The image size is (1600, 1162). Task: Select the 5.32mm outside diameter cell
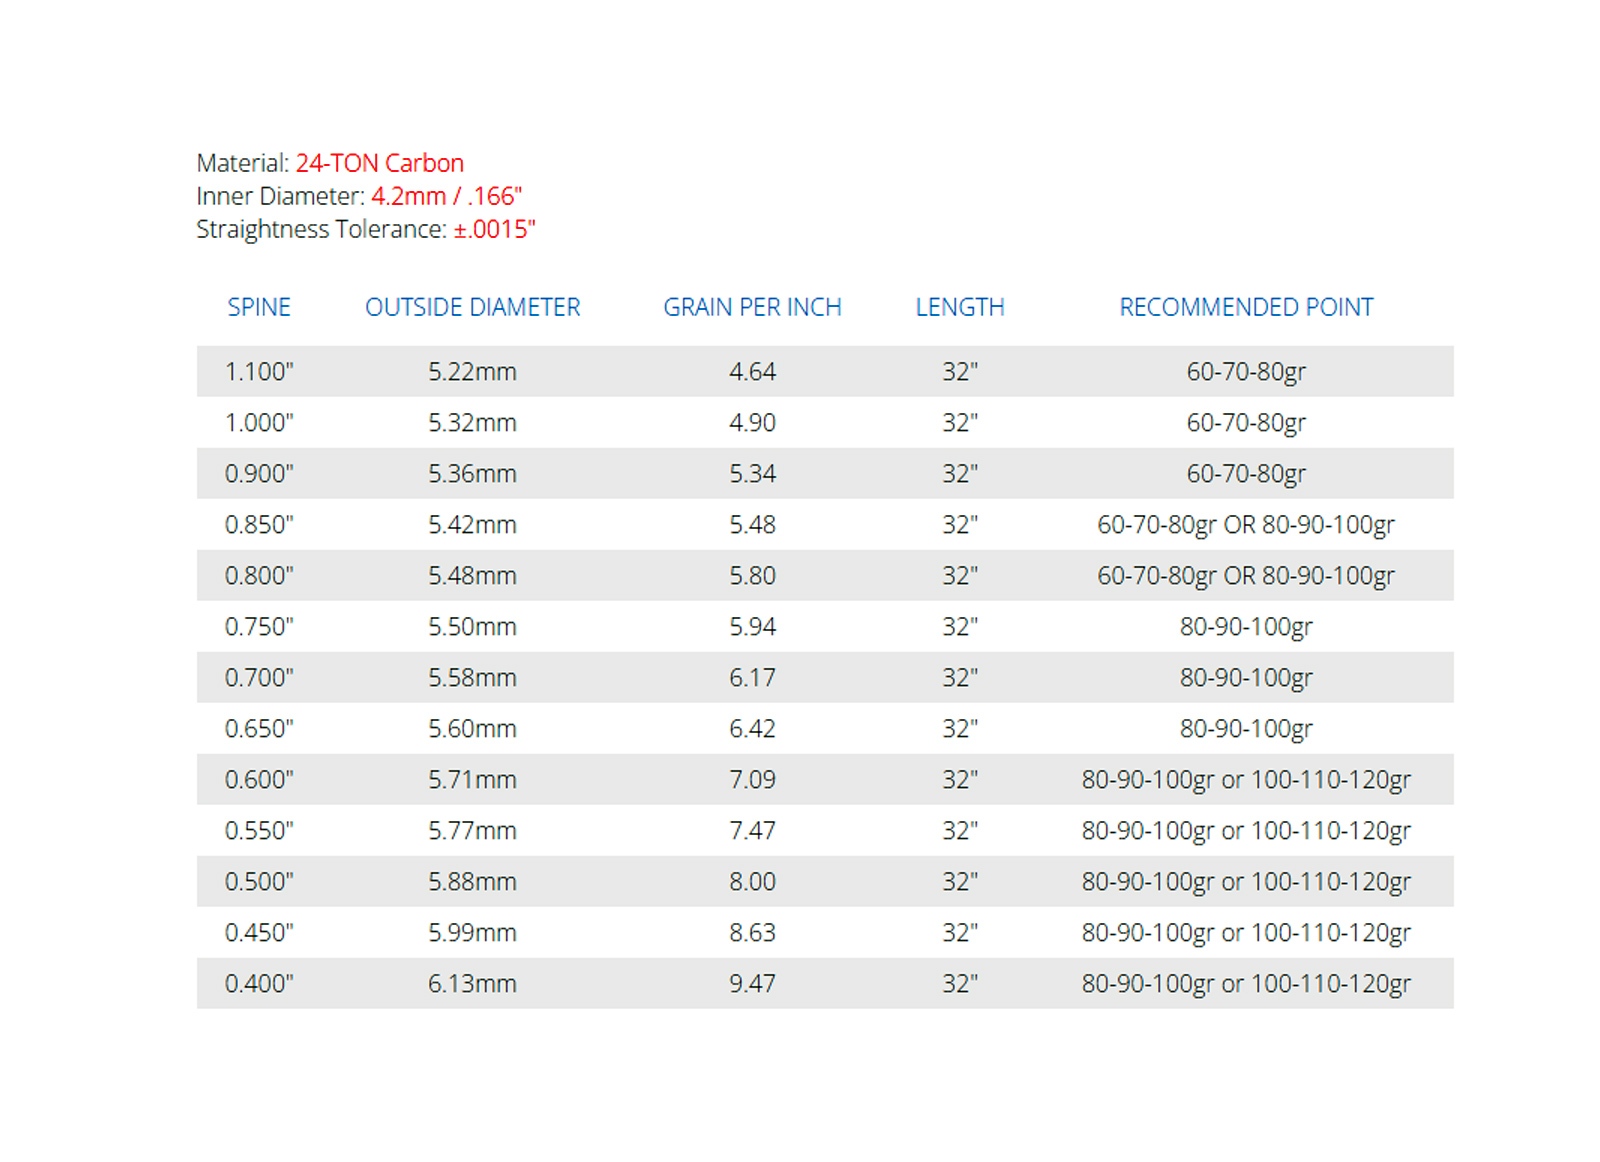[472, 423]
